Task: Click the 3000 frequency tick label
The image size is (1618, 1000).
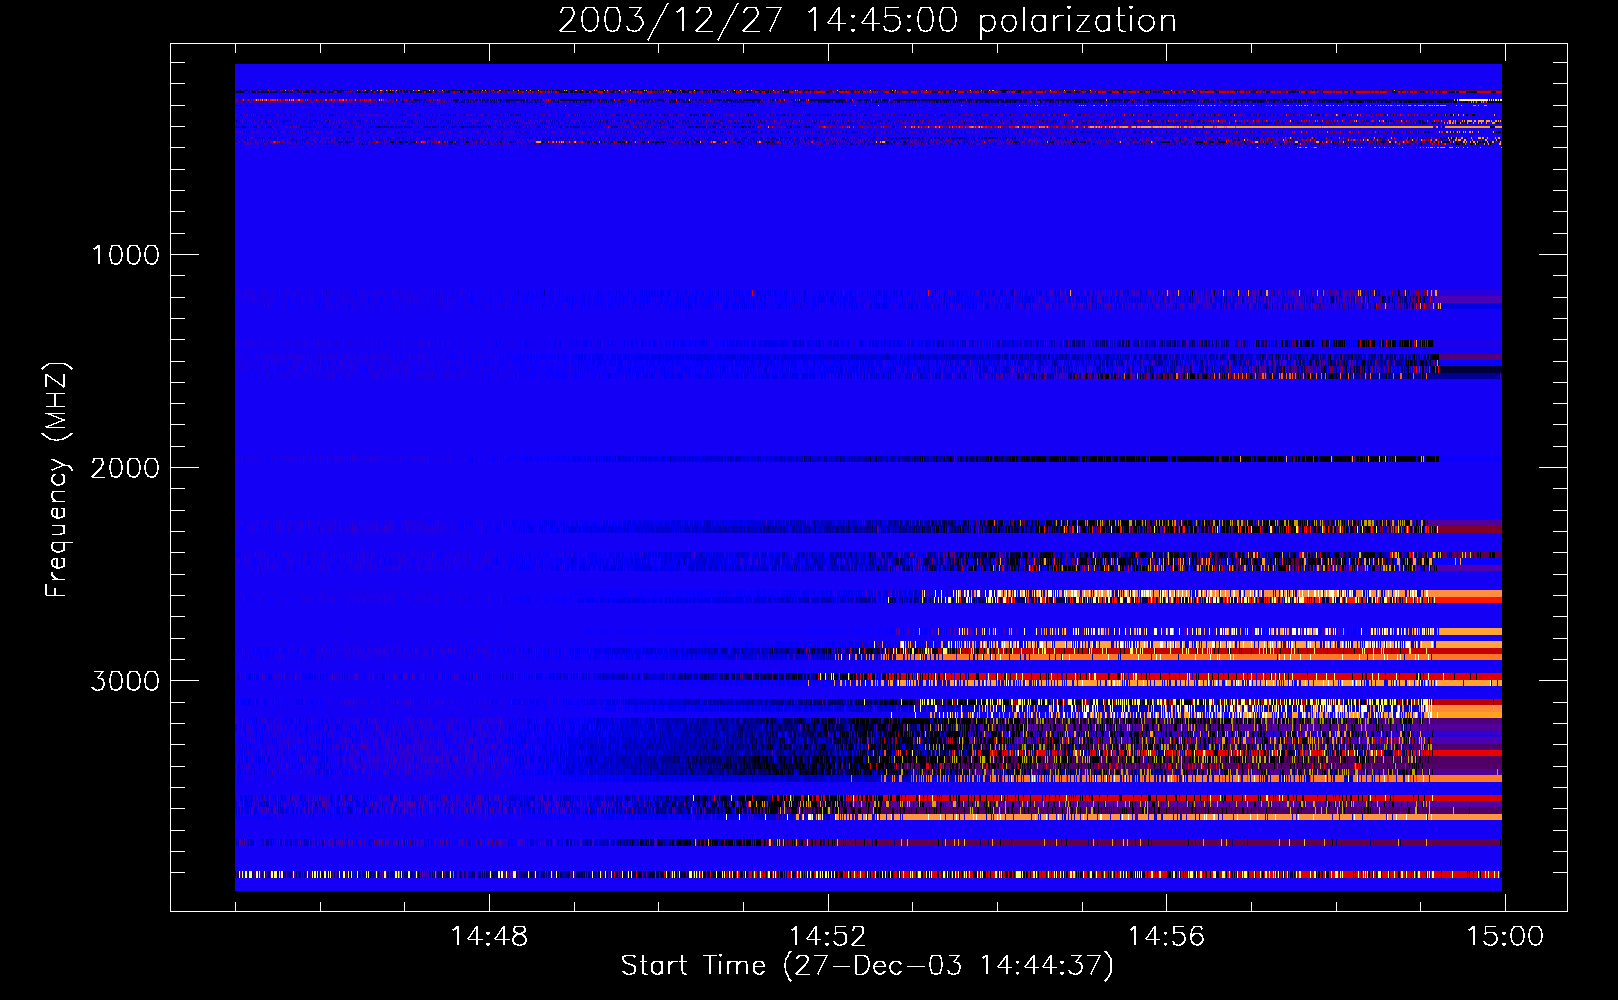Action: (125, 681)
